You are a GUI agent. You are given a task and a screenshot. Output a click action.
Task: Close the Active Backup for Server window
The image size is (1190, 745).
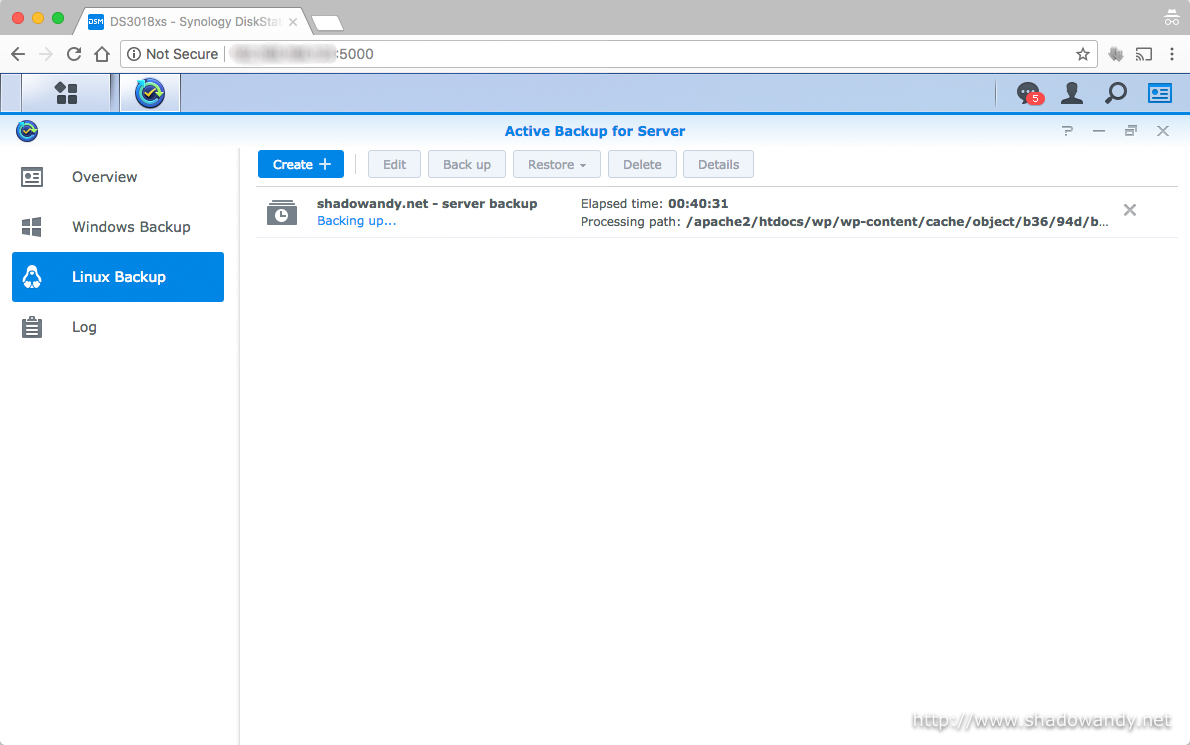coord(1163,131)
